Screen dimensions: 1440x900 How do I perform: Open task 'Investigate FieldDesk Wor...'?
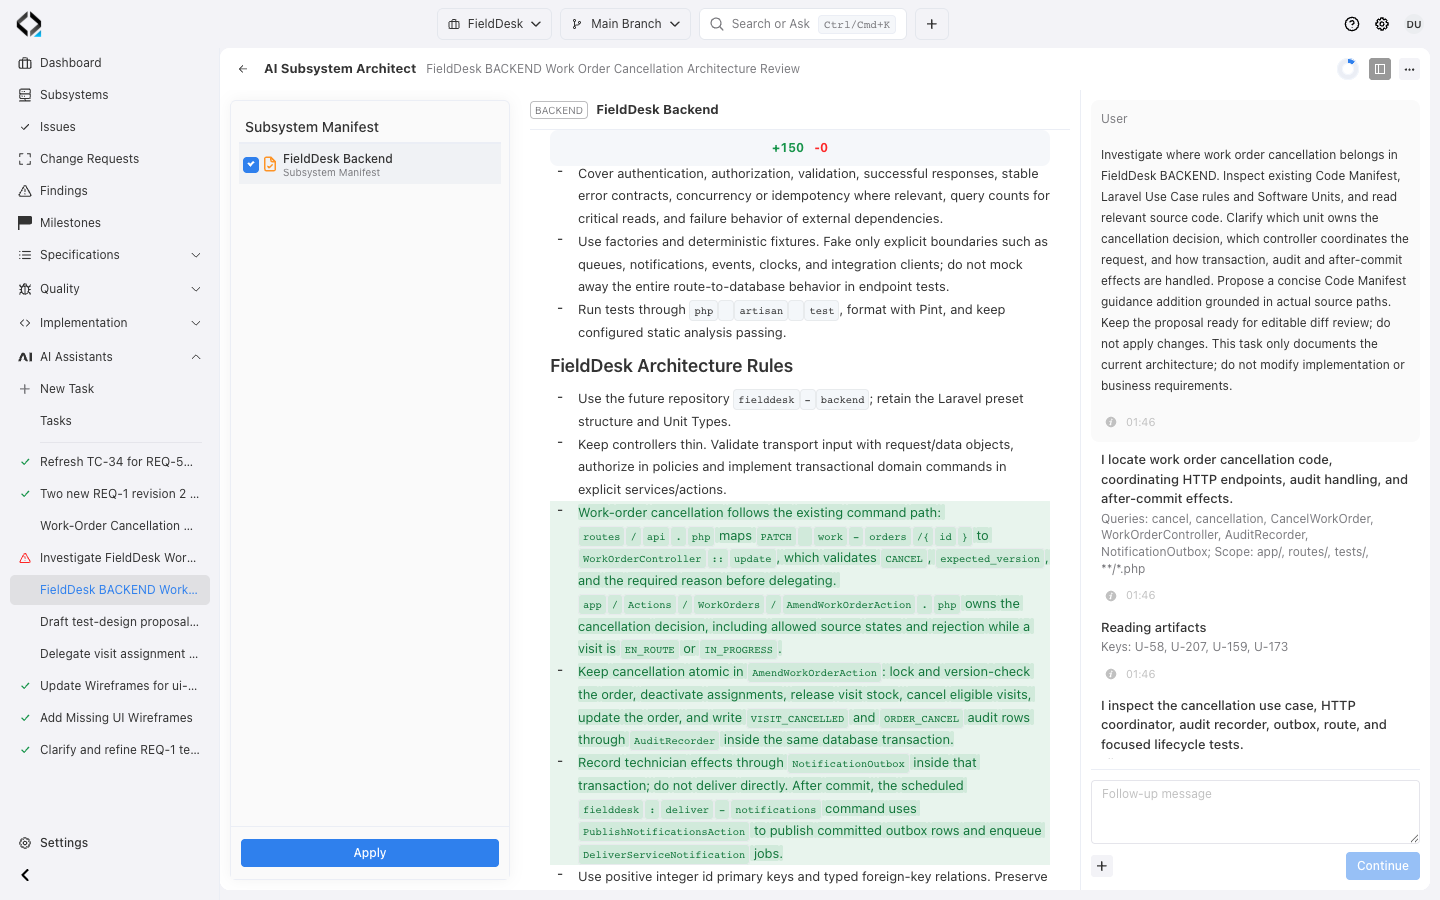110,558
